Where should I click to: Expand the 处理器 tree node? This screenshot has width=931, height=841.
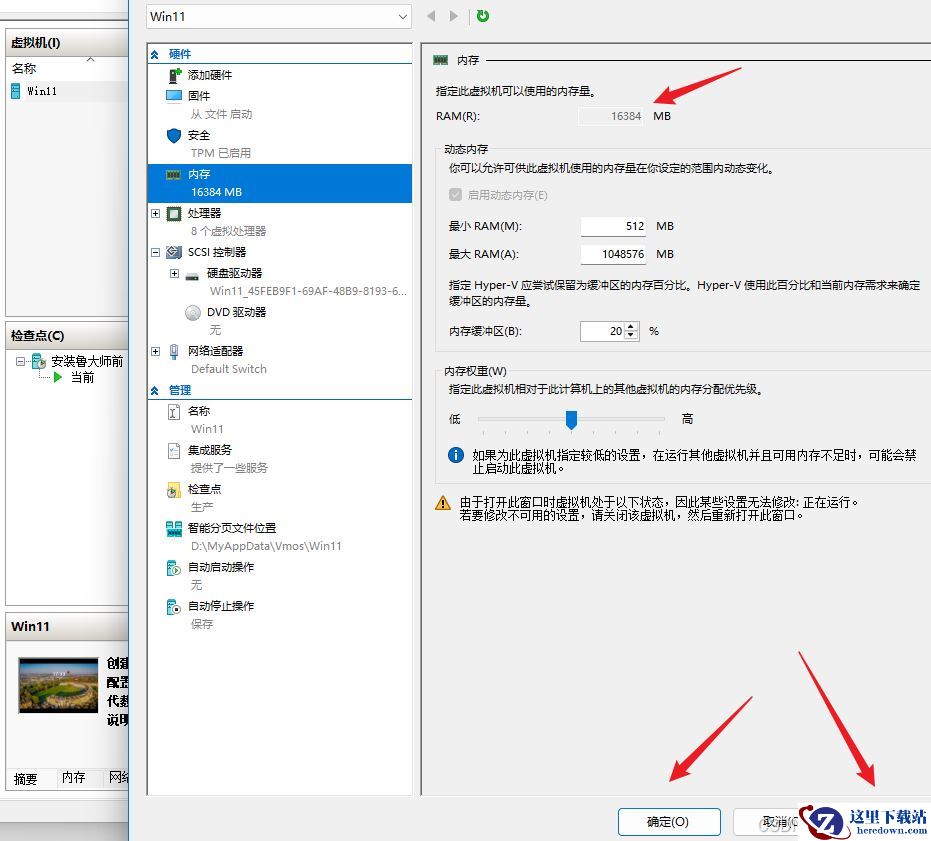coord(156,213)
